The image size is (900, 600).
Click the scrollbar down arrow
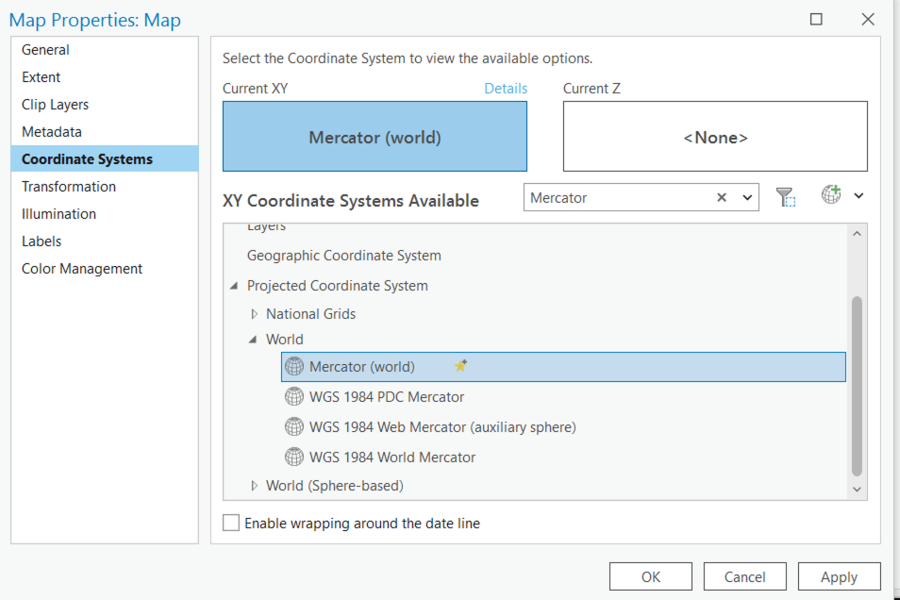point(856,489)
